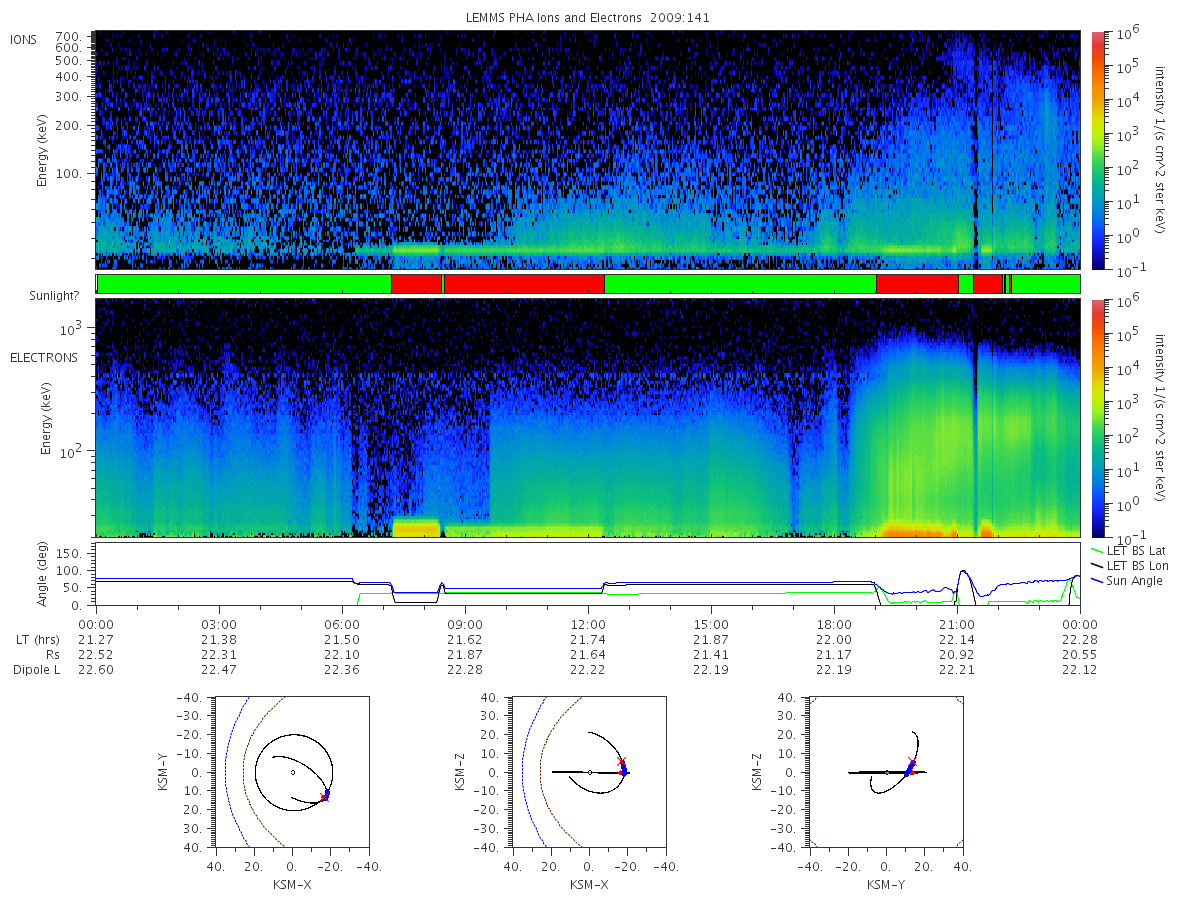Click the red X marker in KSM-X/KSM-Z orbit plot
The image size is (1200, 900).
pyautogui.click(x=621, y=762)
